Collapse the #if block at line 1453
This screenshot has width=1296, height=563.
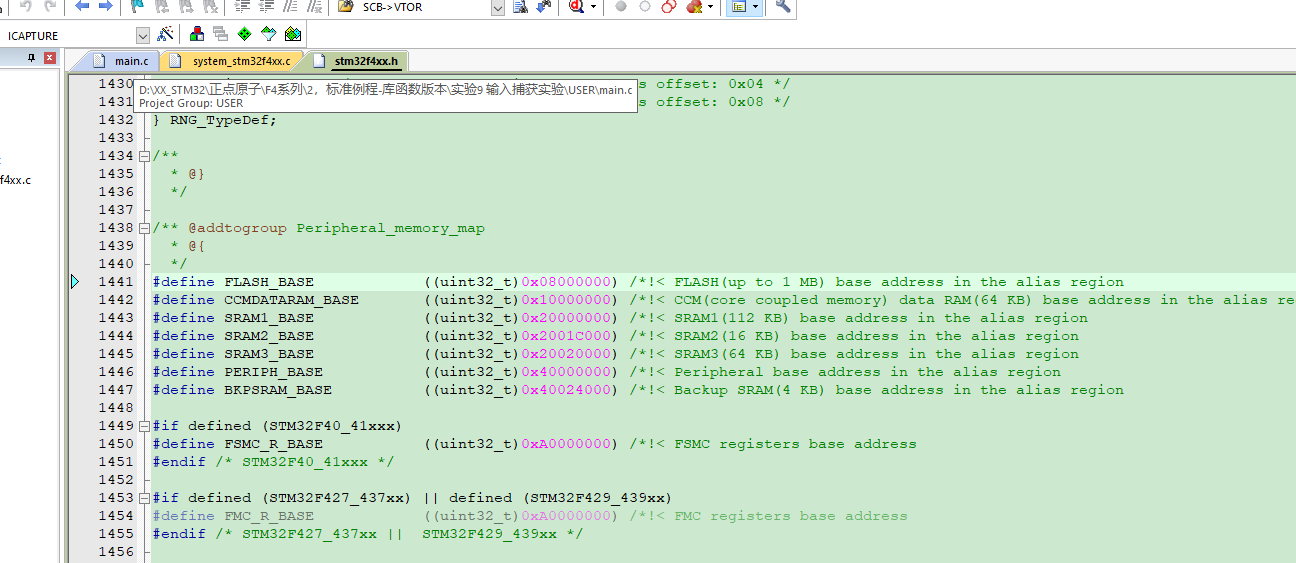point(144,498)
